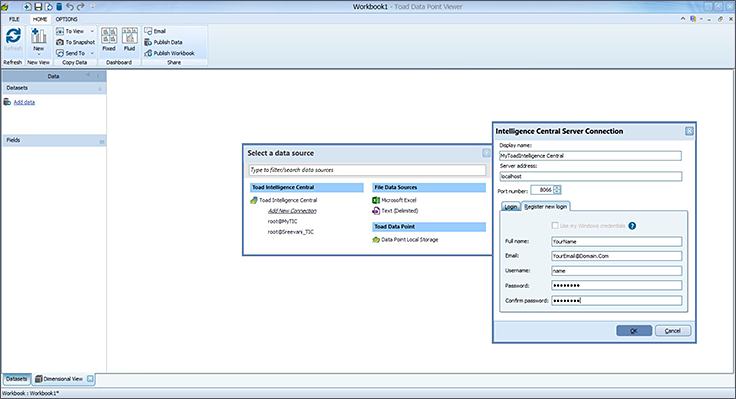Click the third quick-access toolbar icon

48,7
